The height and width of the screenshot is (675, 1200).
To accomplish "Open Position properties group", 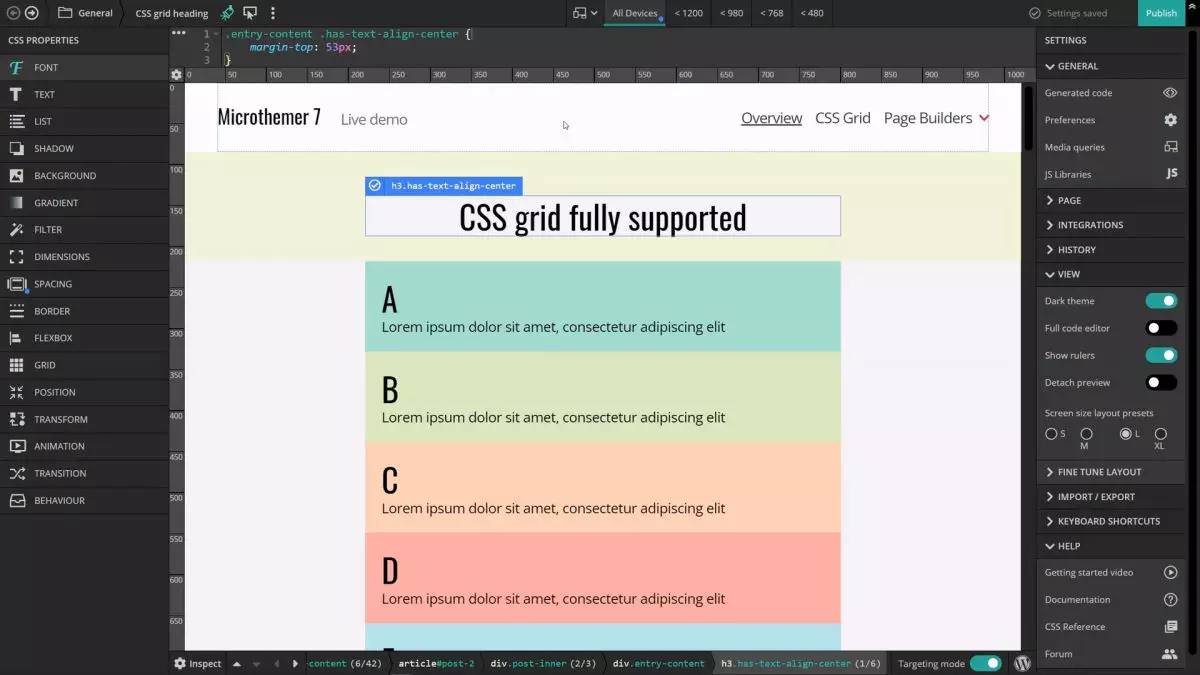I will [84, 391].
